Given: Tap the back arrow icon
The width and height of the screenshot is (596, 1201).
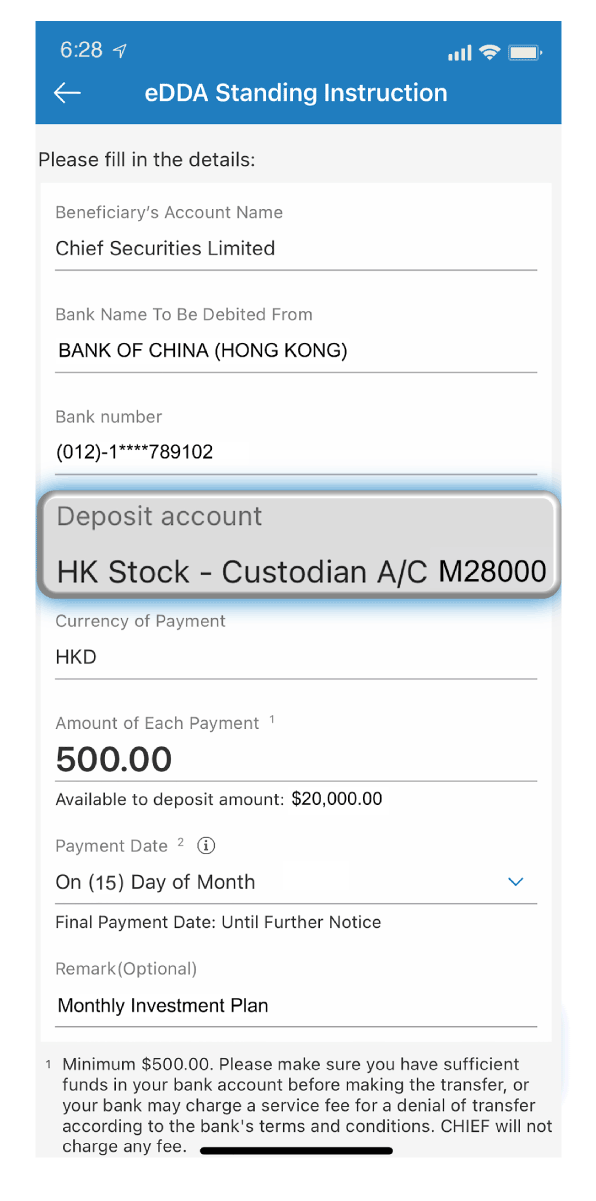Looking at the screenshot, I should pyautogui.click(x=67, y=93).
